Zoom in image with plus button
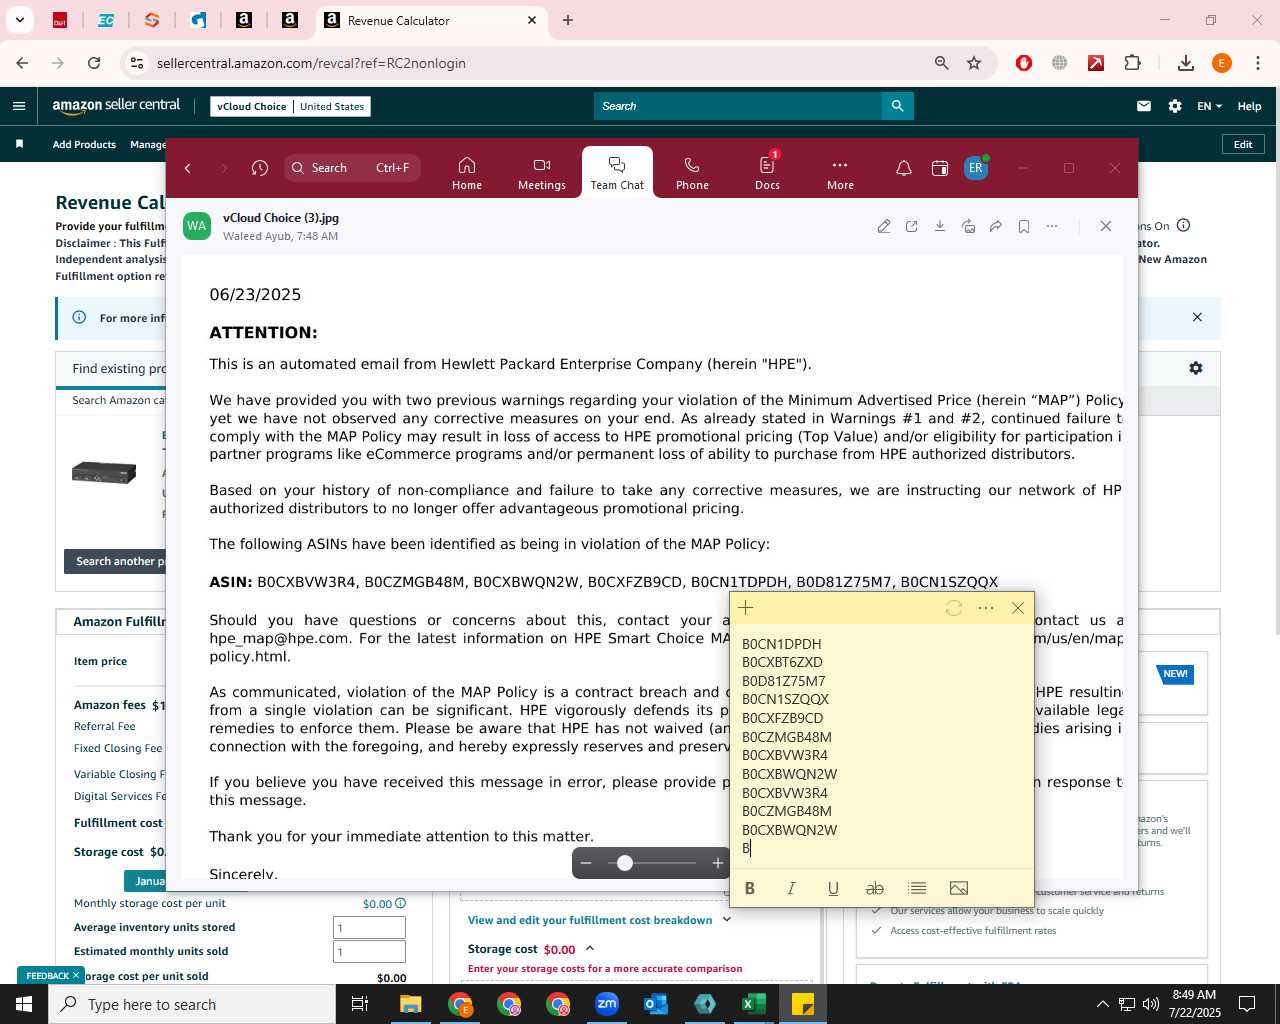 (717, 863)
